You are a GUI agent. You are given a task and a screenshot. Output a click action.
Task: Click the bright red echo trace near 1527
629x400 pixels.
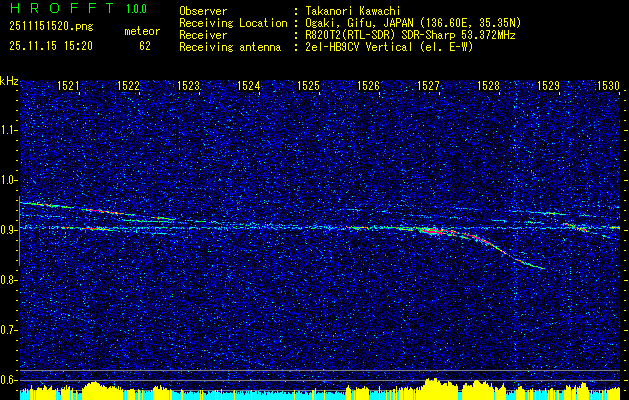pyautogui.click(x=435, y=231)
